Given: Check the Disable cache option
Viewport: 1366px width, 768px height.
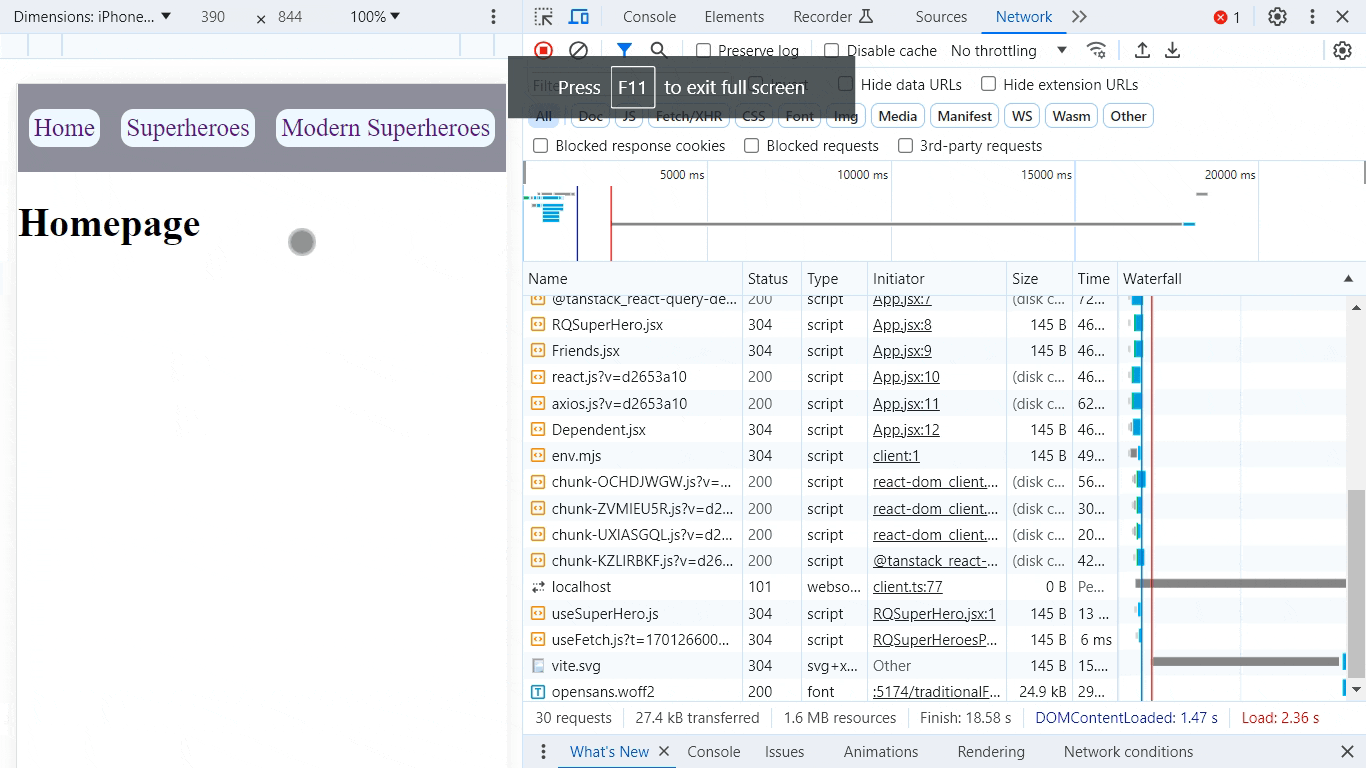Looking at the screenshot, I should [832, 51].
